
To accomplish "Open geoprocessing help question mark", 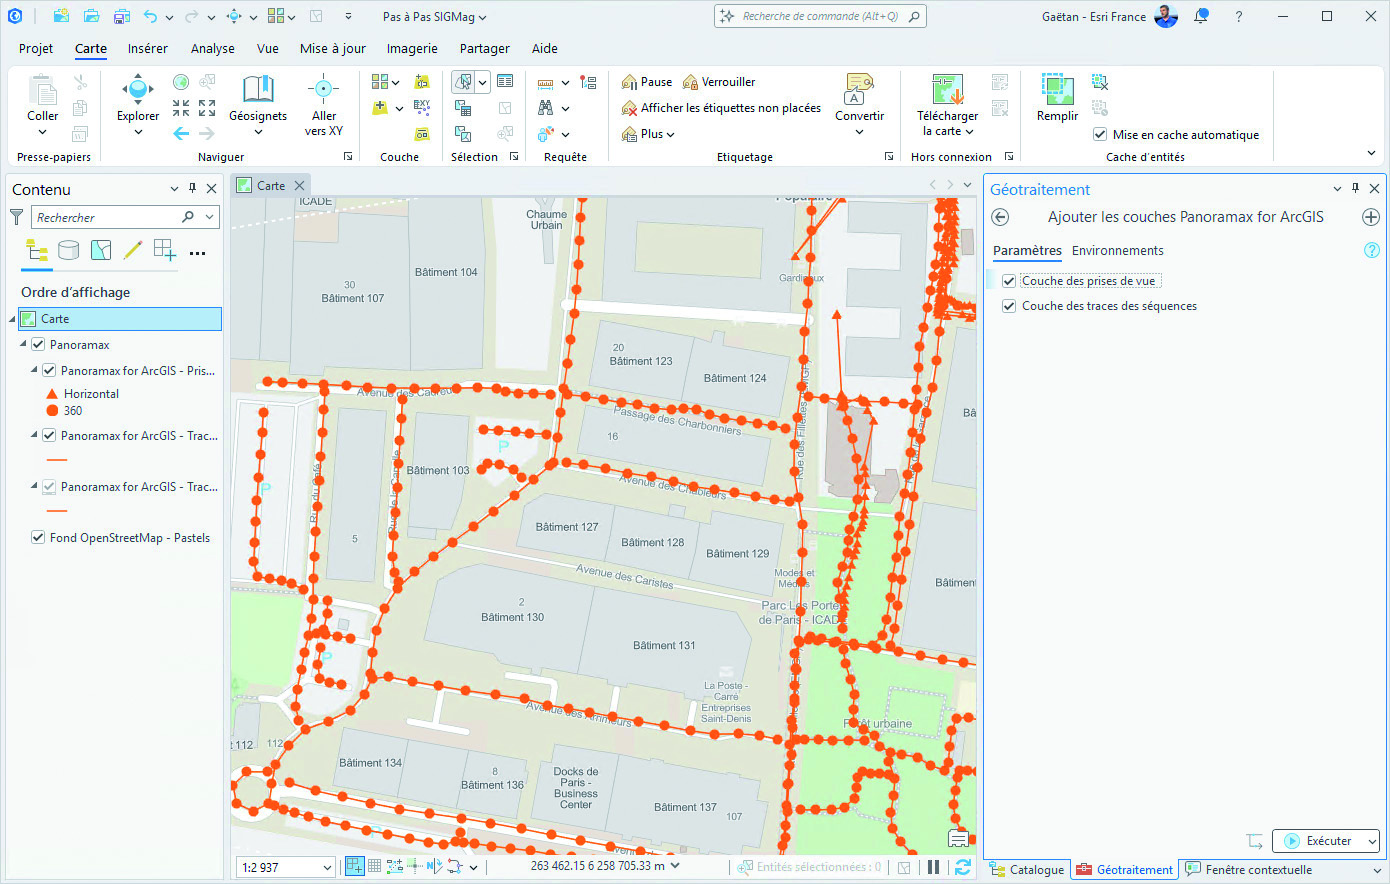I will click(x=1372, y=251).
